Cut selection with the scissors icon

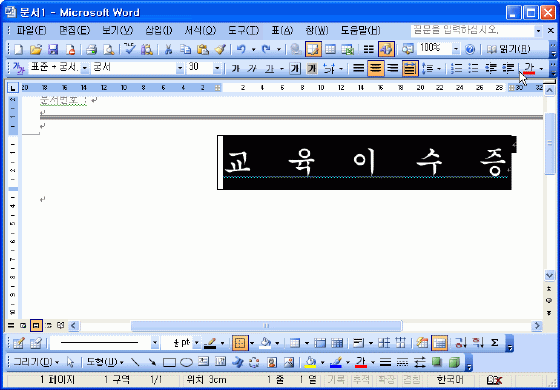tap(168, 49)
